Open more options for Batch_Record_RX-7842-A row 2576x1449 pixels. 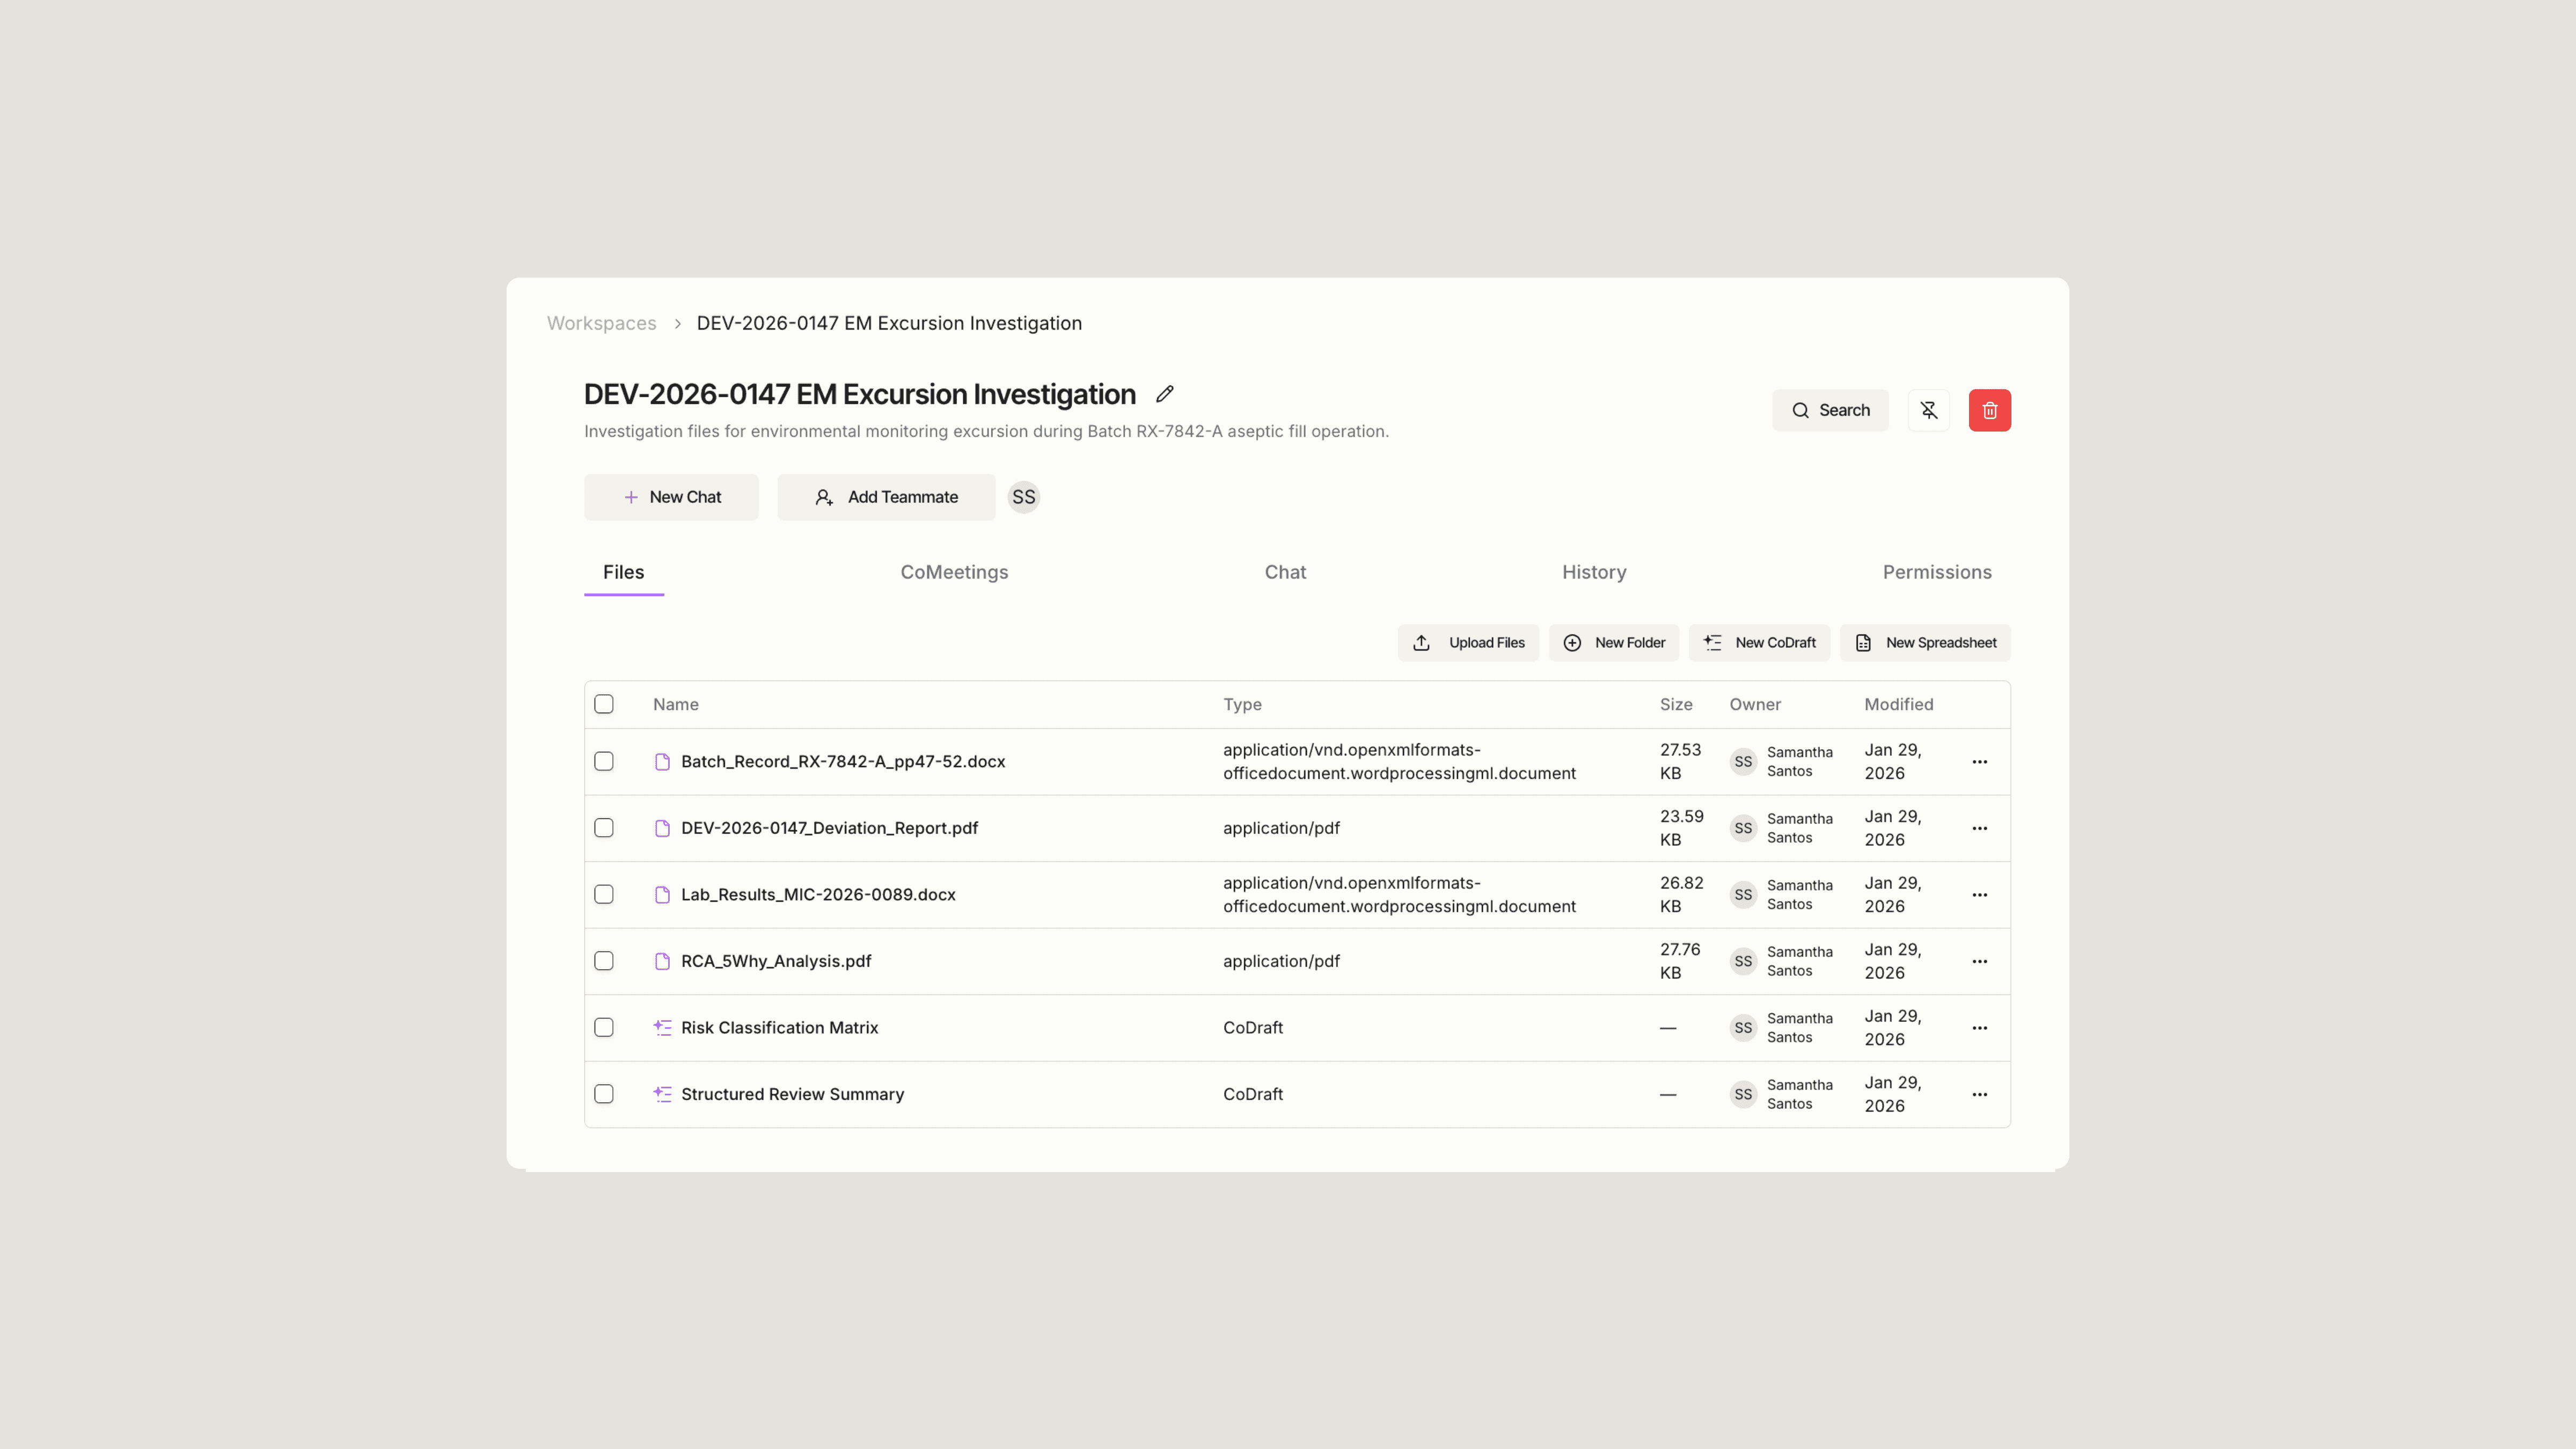point(1979,762)
